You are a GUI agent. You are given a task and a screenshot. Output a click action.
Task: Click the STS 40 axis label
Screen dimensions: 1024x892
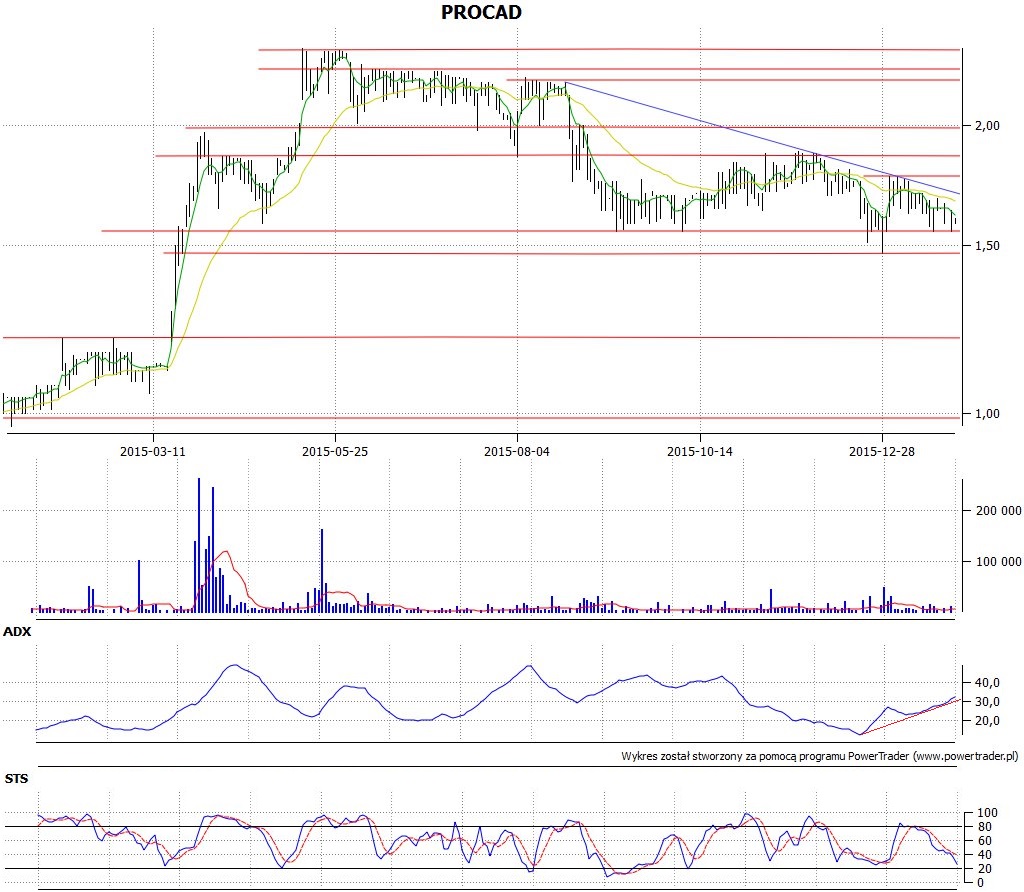[x=985, y=855]
